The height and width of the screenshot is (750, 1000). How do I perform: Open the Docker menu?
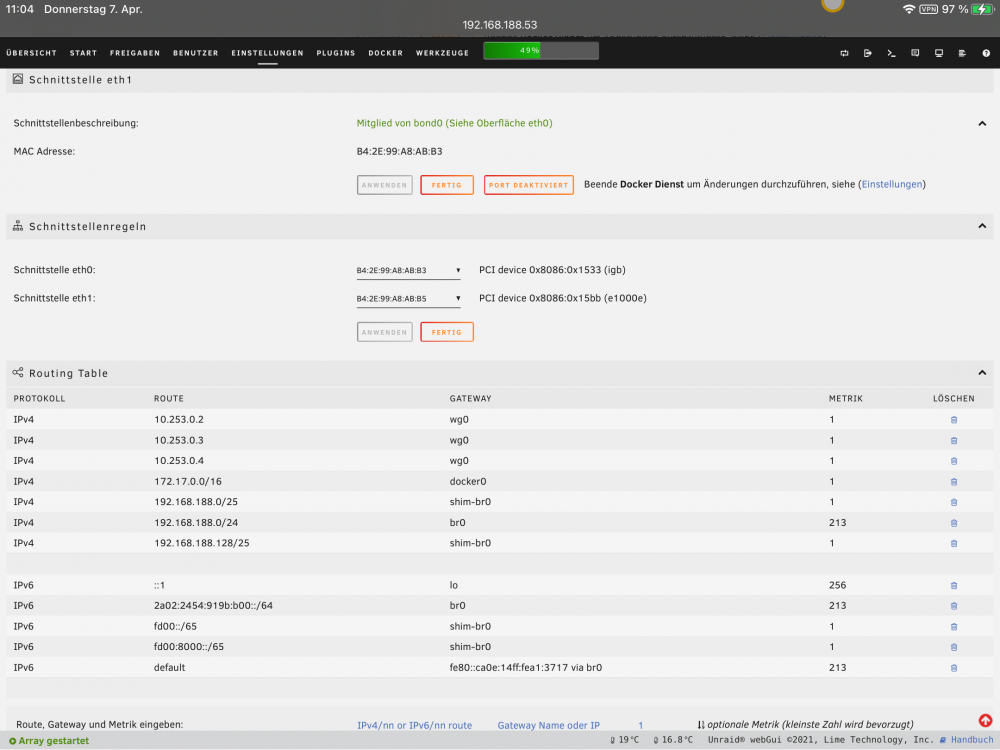[x=385, y=53]
